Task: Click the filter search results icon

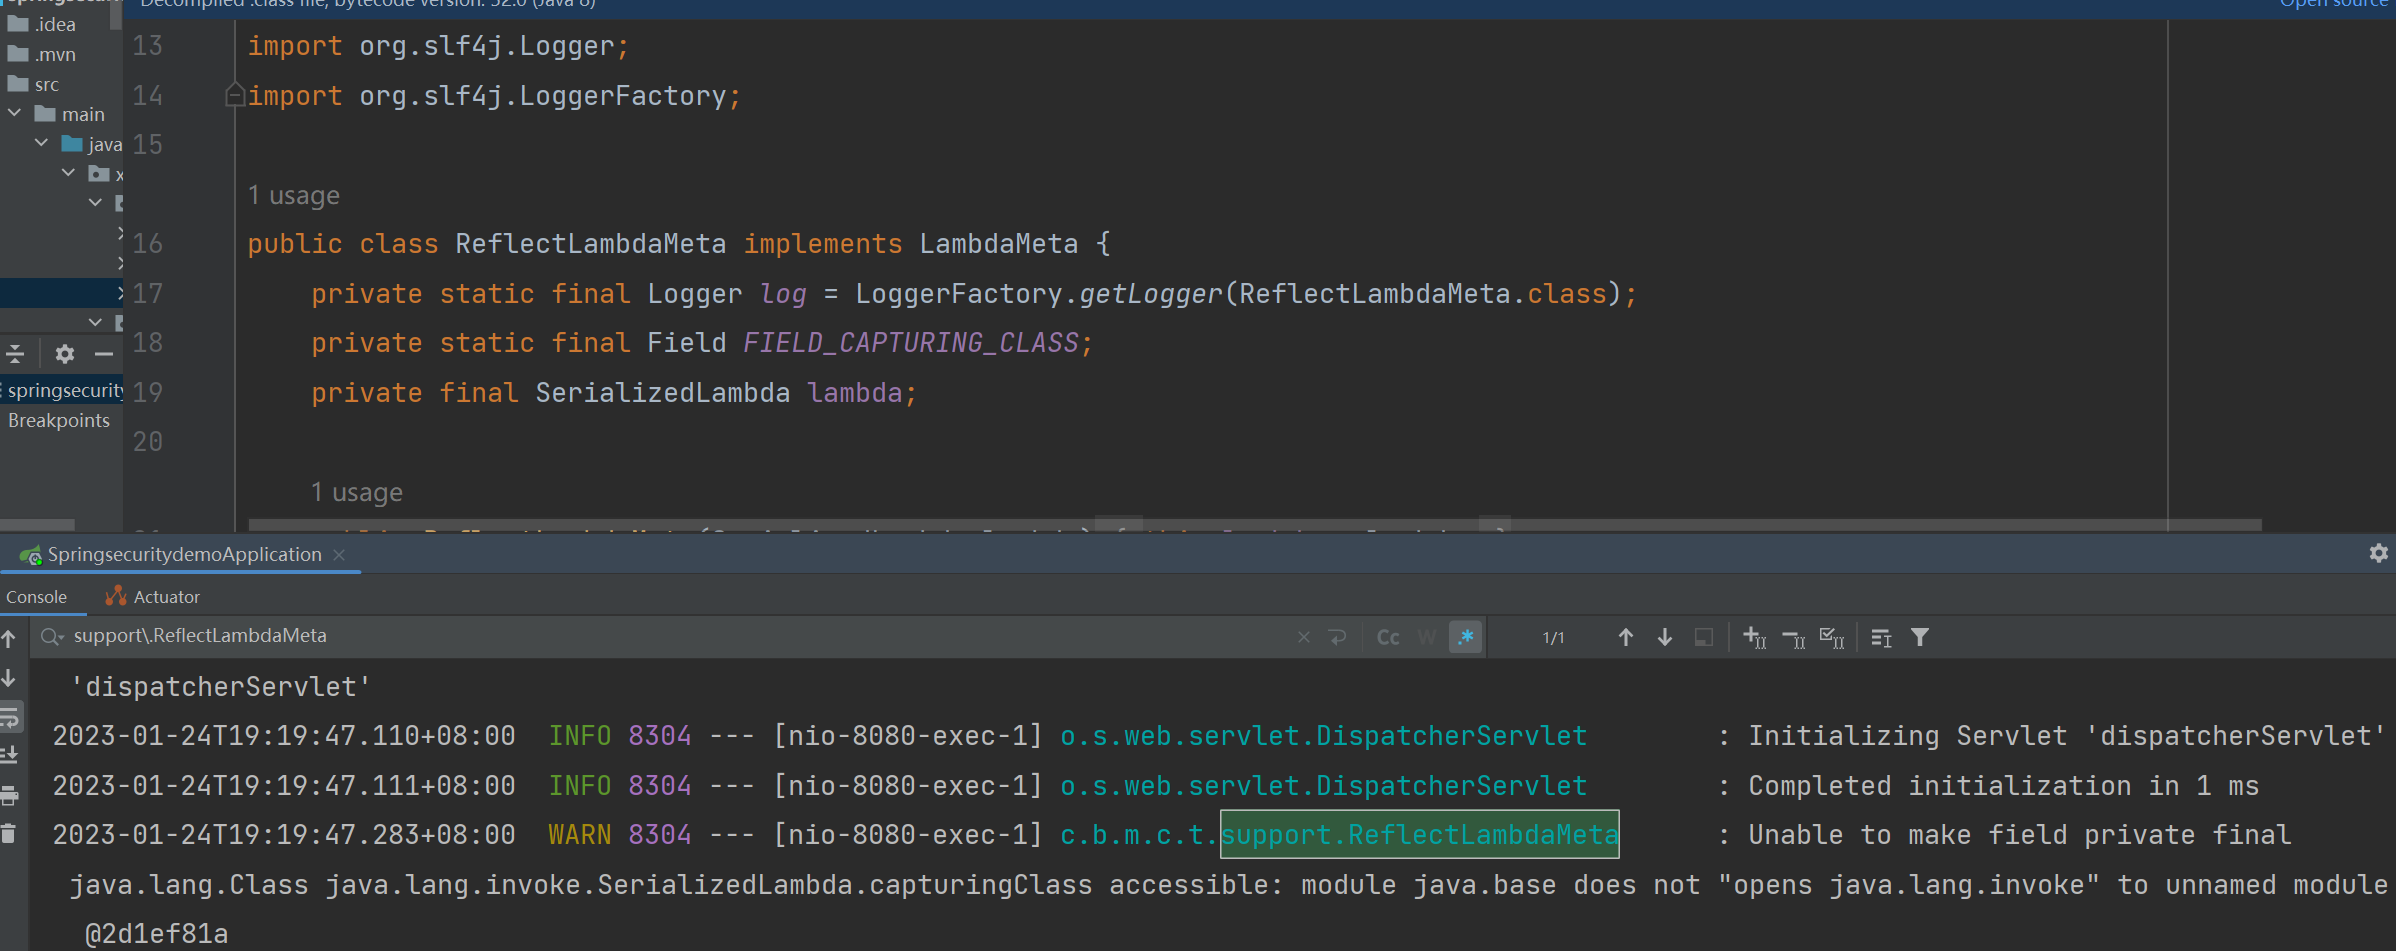Action: coord(1920,637)
